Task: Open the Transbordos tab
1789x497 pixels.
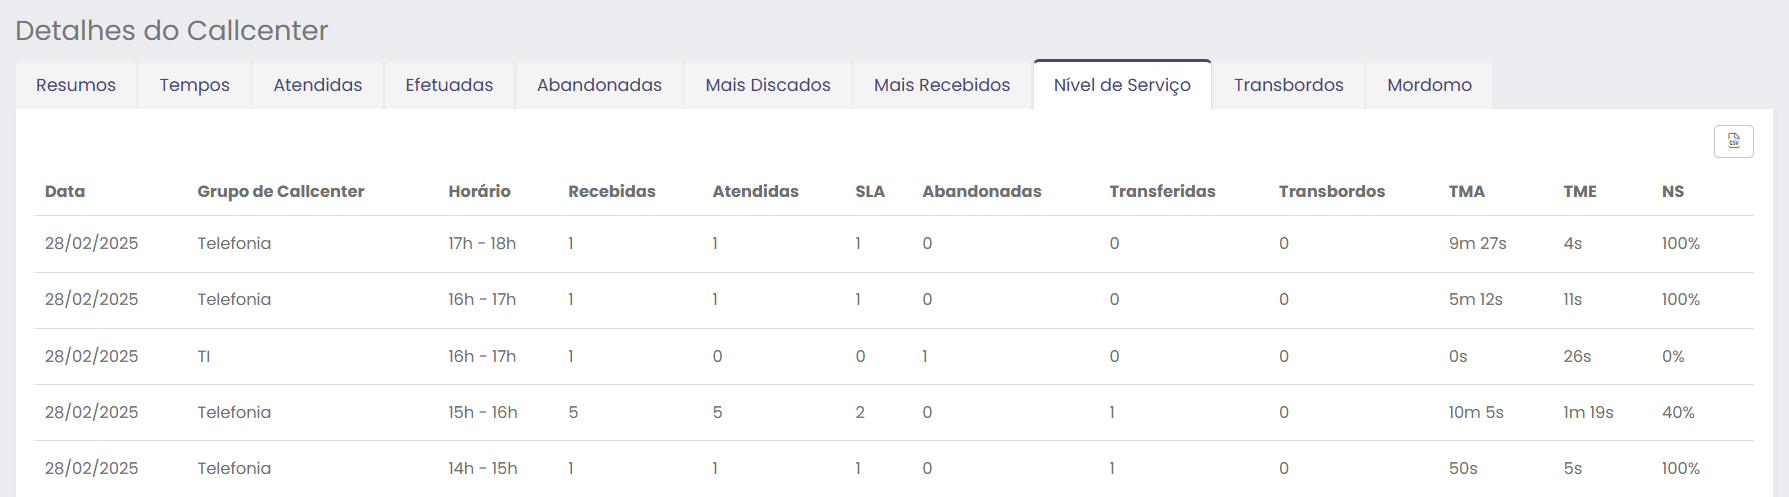Action: [x=1288, y=86]
